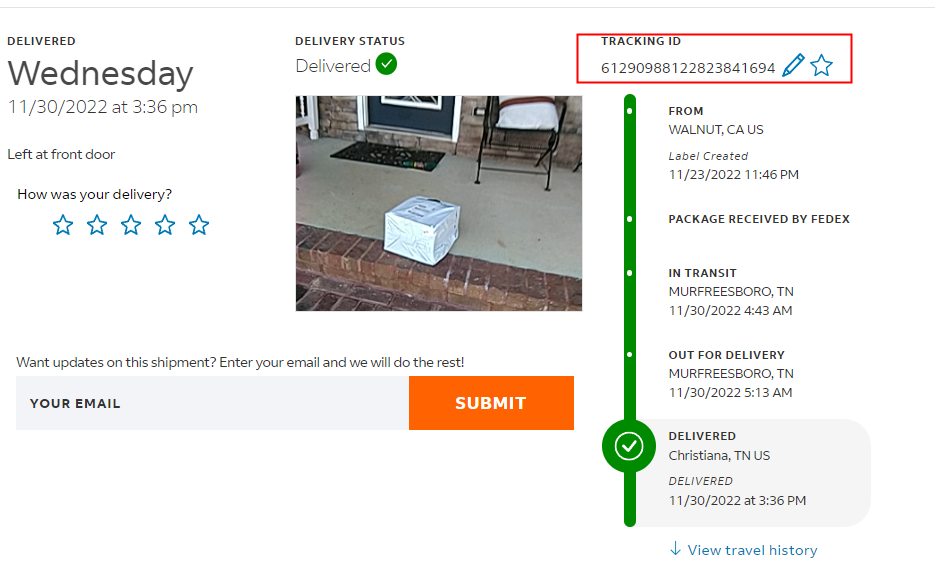Click the In Transit timeline dot
935x578 pixels.
click(629, 272)
